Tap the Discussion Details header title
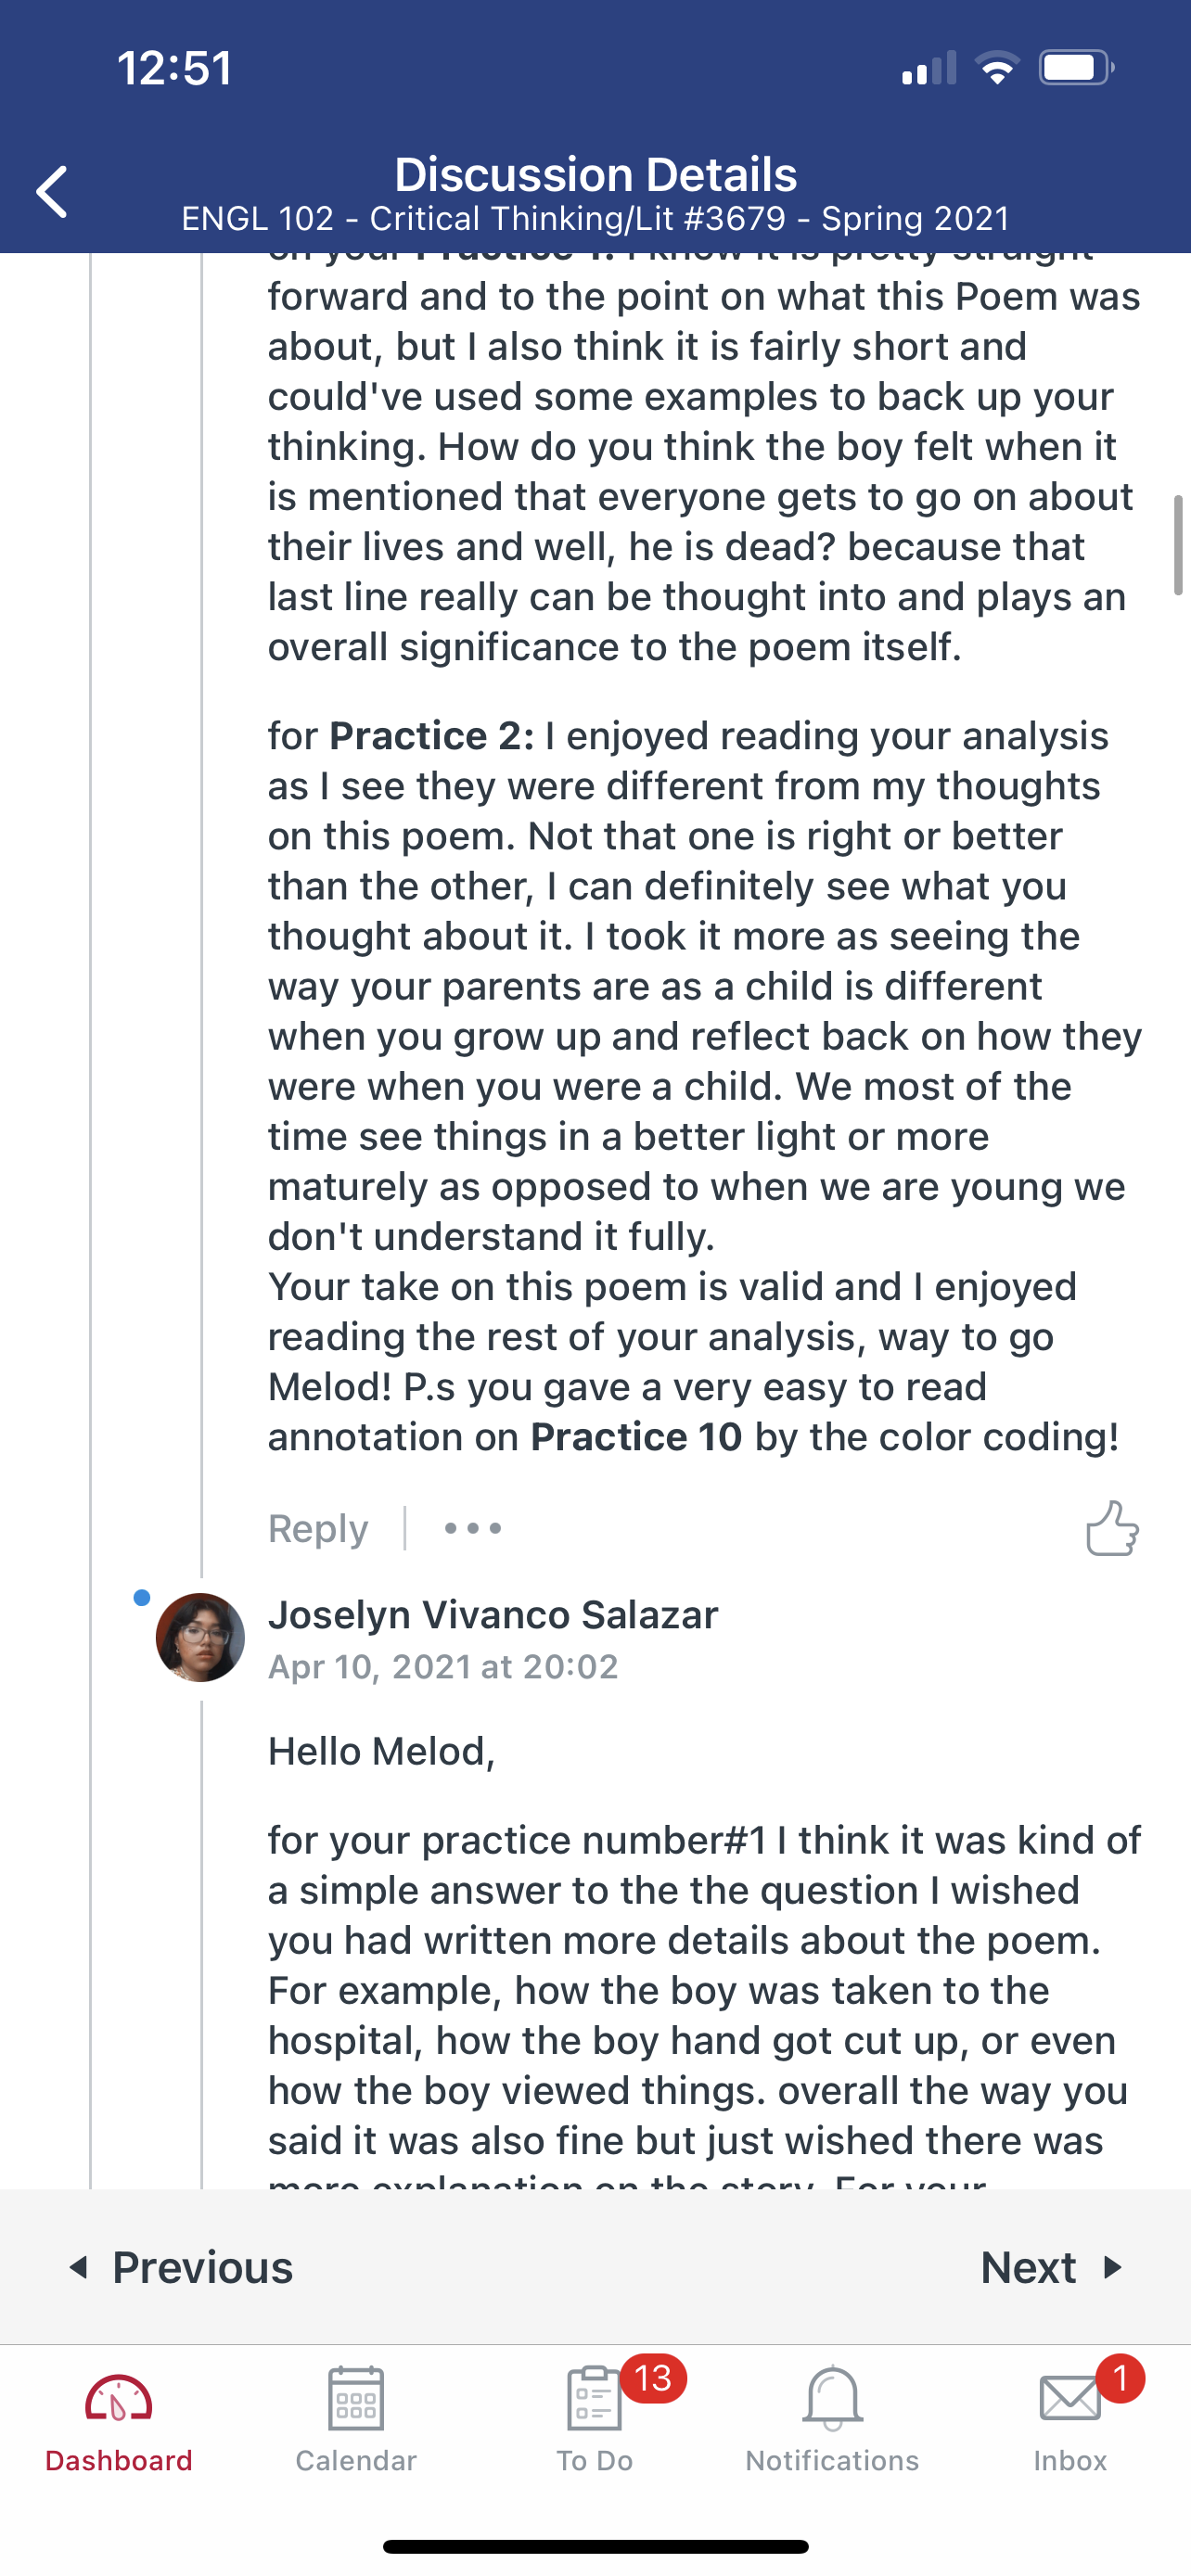Image resolution: width=1191 pixels, height=2576 pixels. tap(595, 175)
